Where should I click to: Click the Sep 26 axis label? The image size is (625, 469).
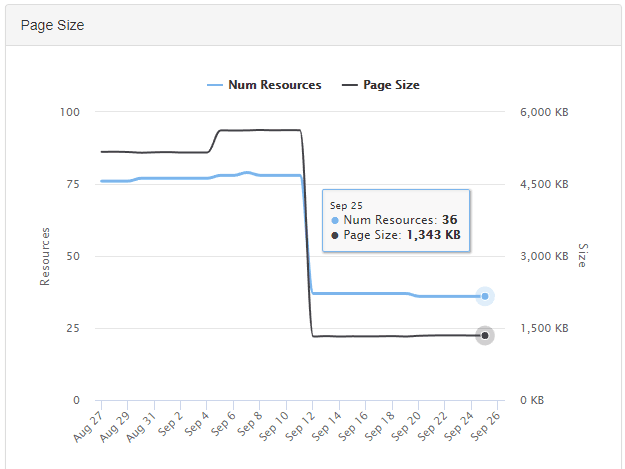coord(485,427)
